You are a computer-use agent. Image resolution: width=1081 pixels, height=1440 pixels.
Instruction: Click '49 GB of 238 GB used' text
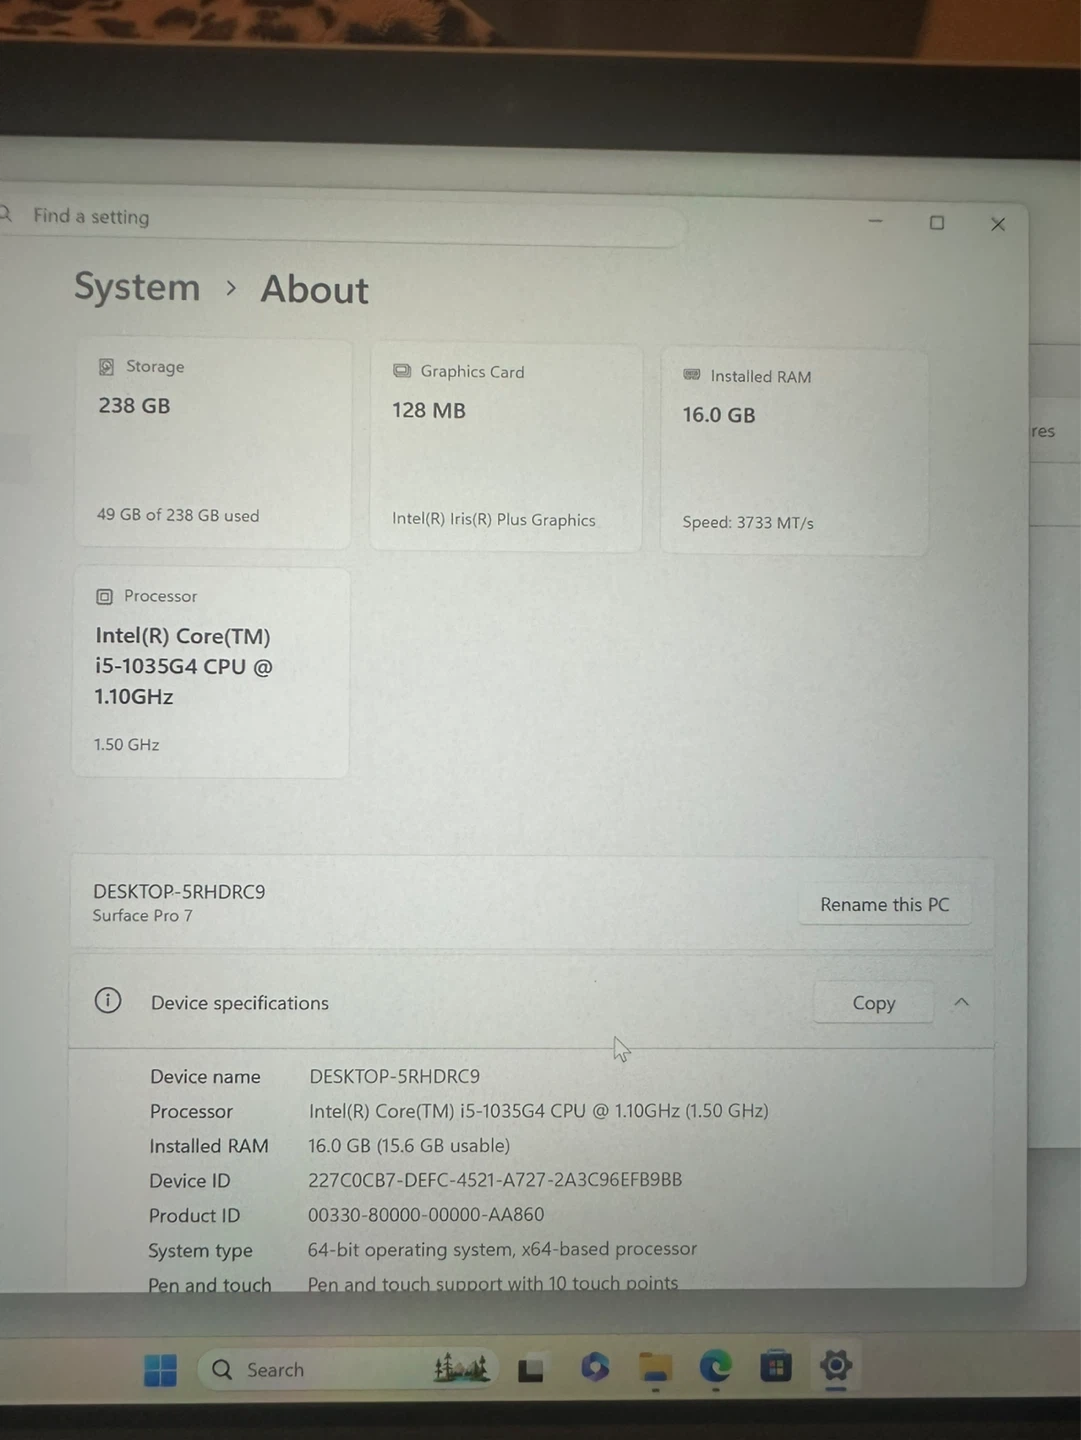click(178, 515)
